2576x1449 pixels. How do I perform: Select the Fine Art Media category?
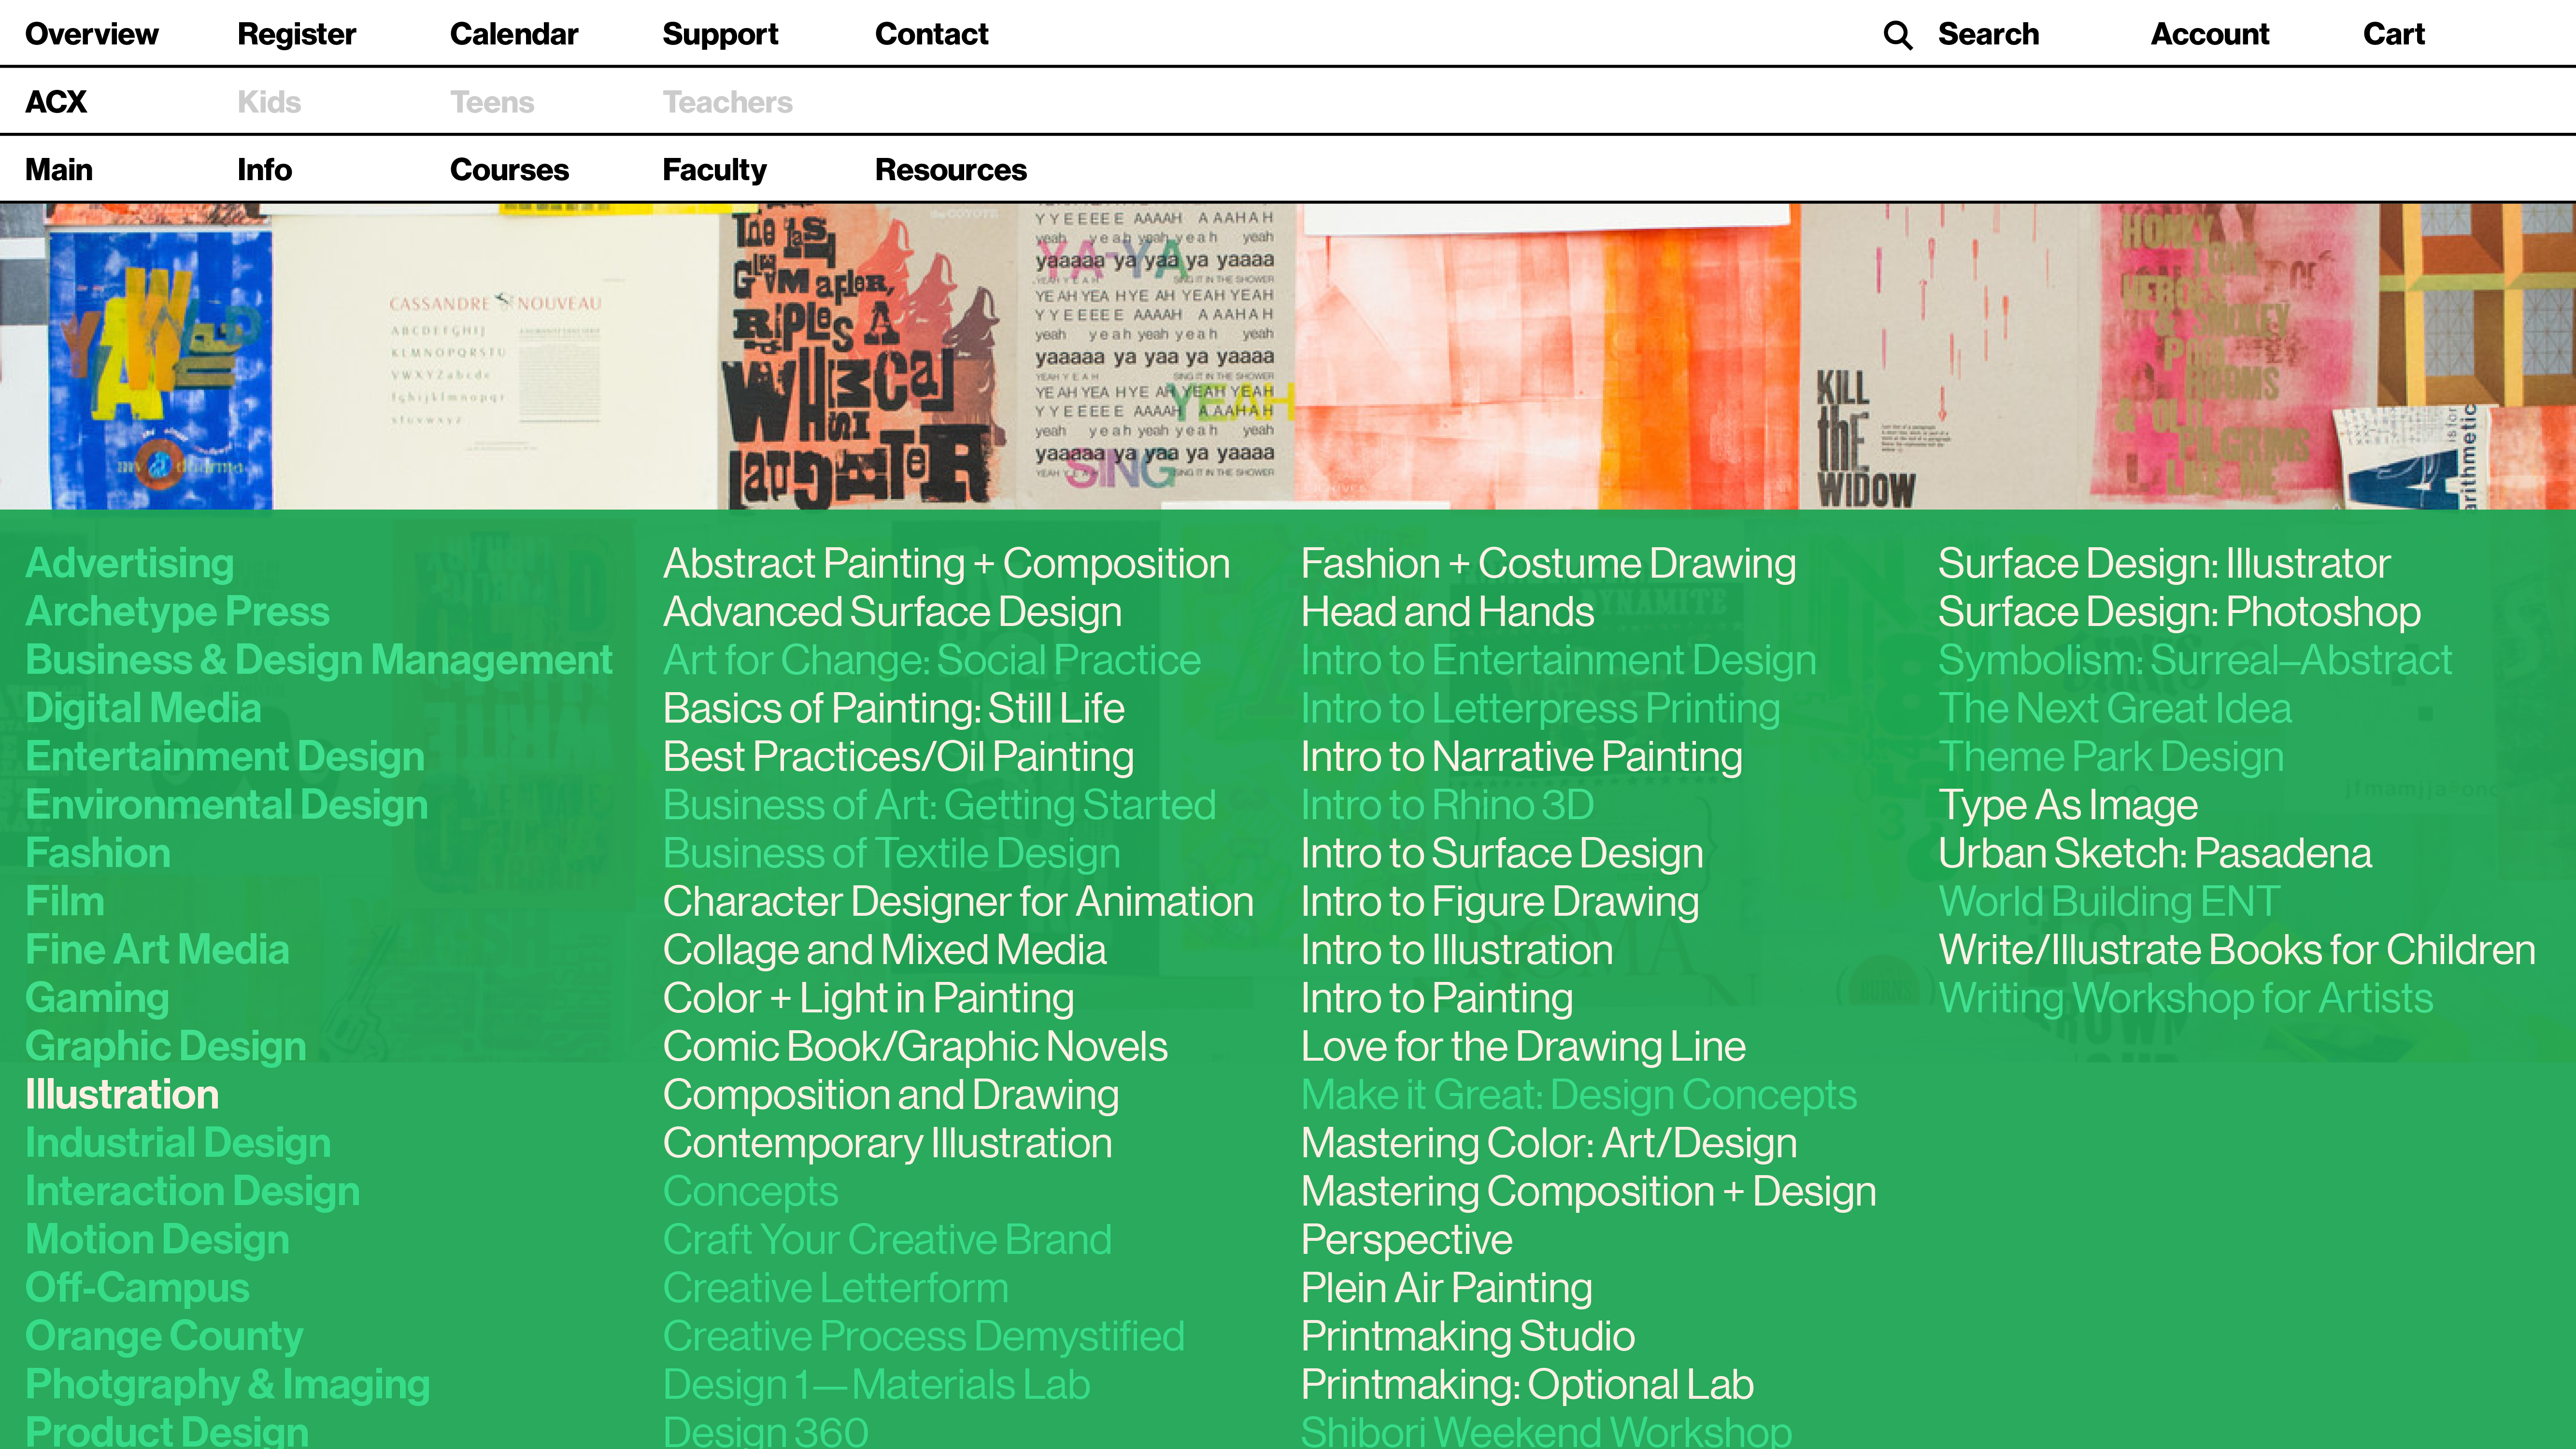[157, 950]
